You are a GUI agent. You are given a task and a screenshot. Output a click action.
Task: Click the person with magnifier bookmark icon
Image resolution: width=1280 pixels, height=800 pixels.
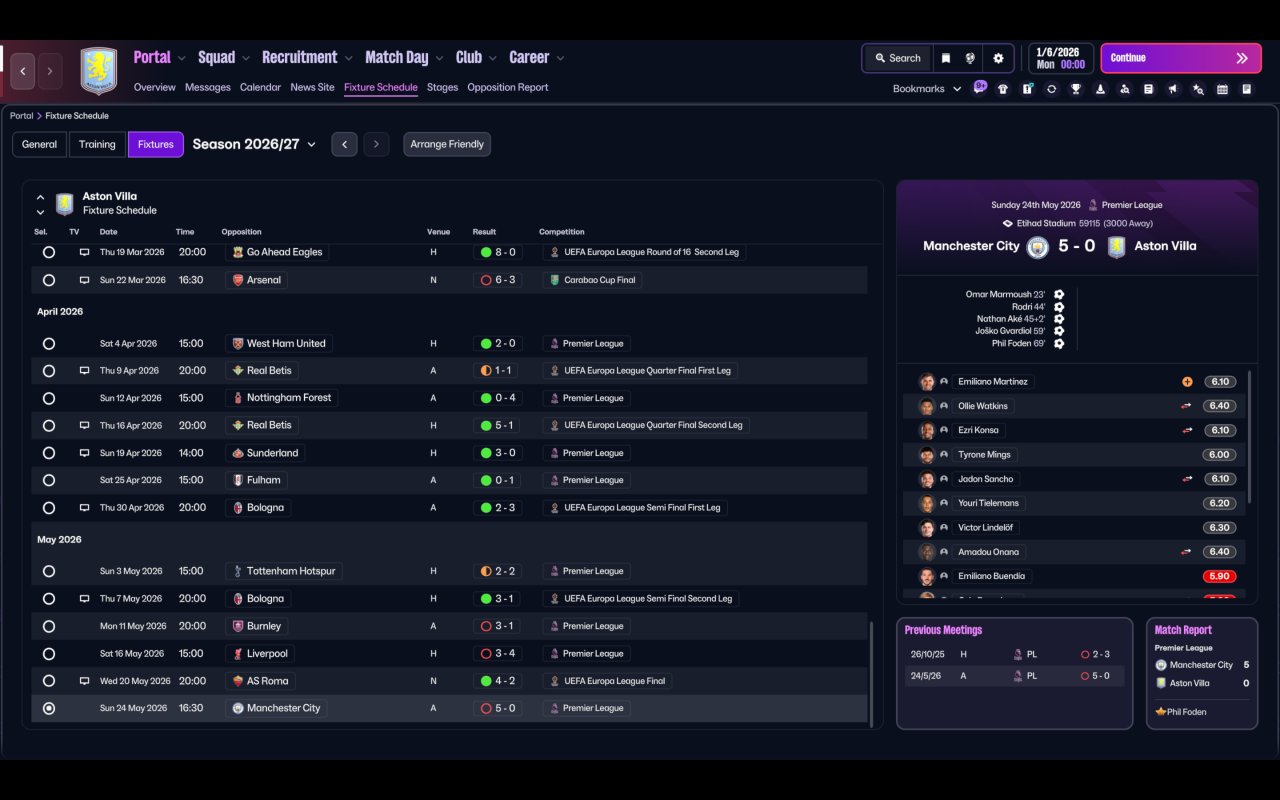(1124, 89)
